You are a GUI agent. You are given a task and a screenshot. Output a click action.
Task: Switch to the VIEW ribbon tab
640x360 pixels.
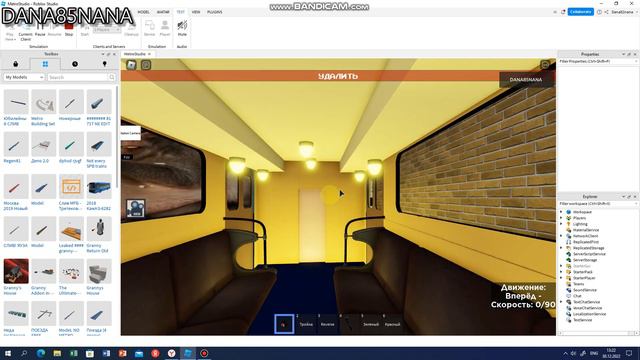[196, 12]
